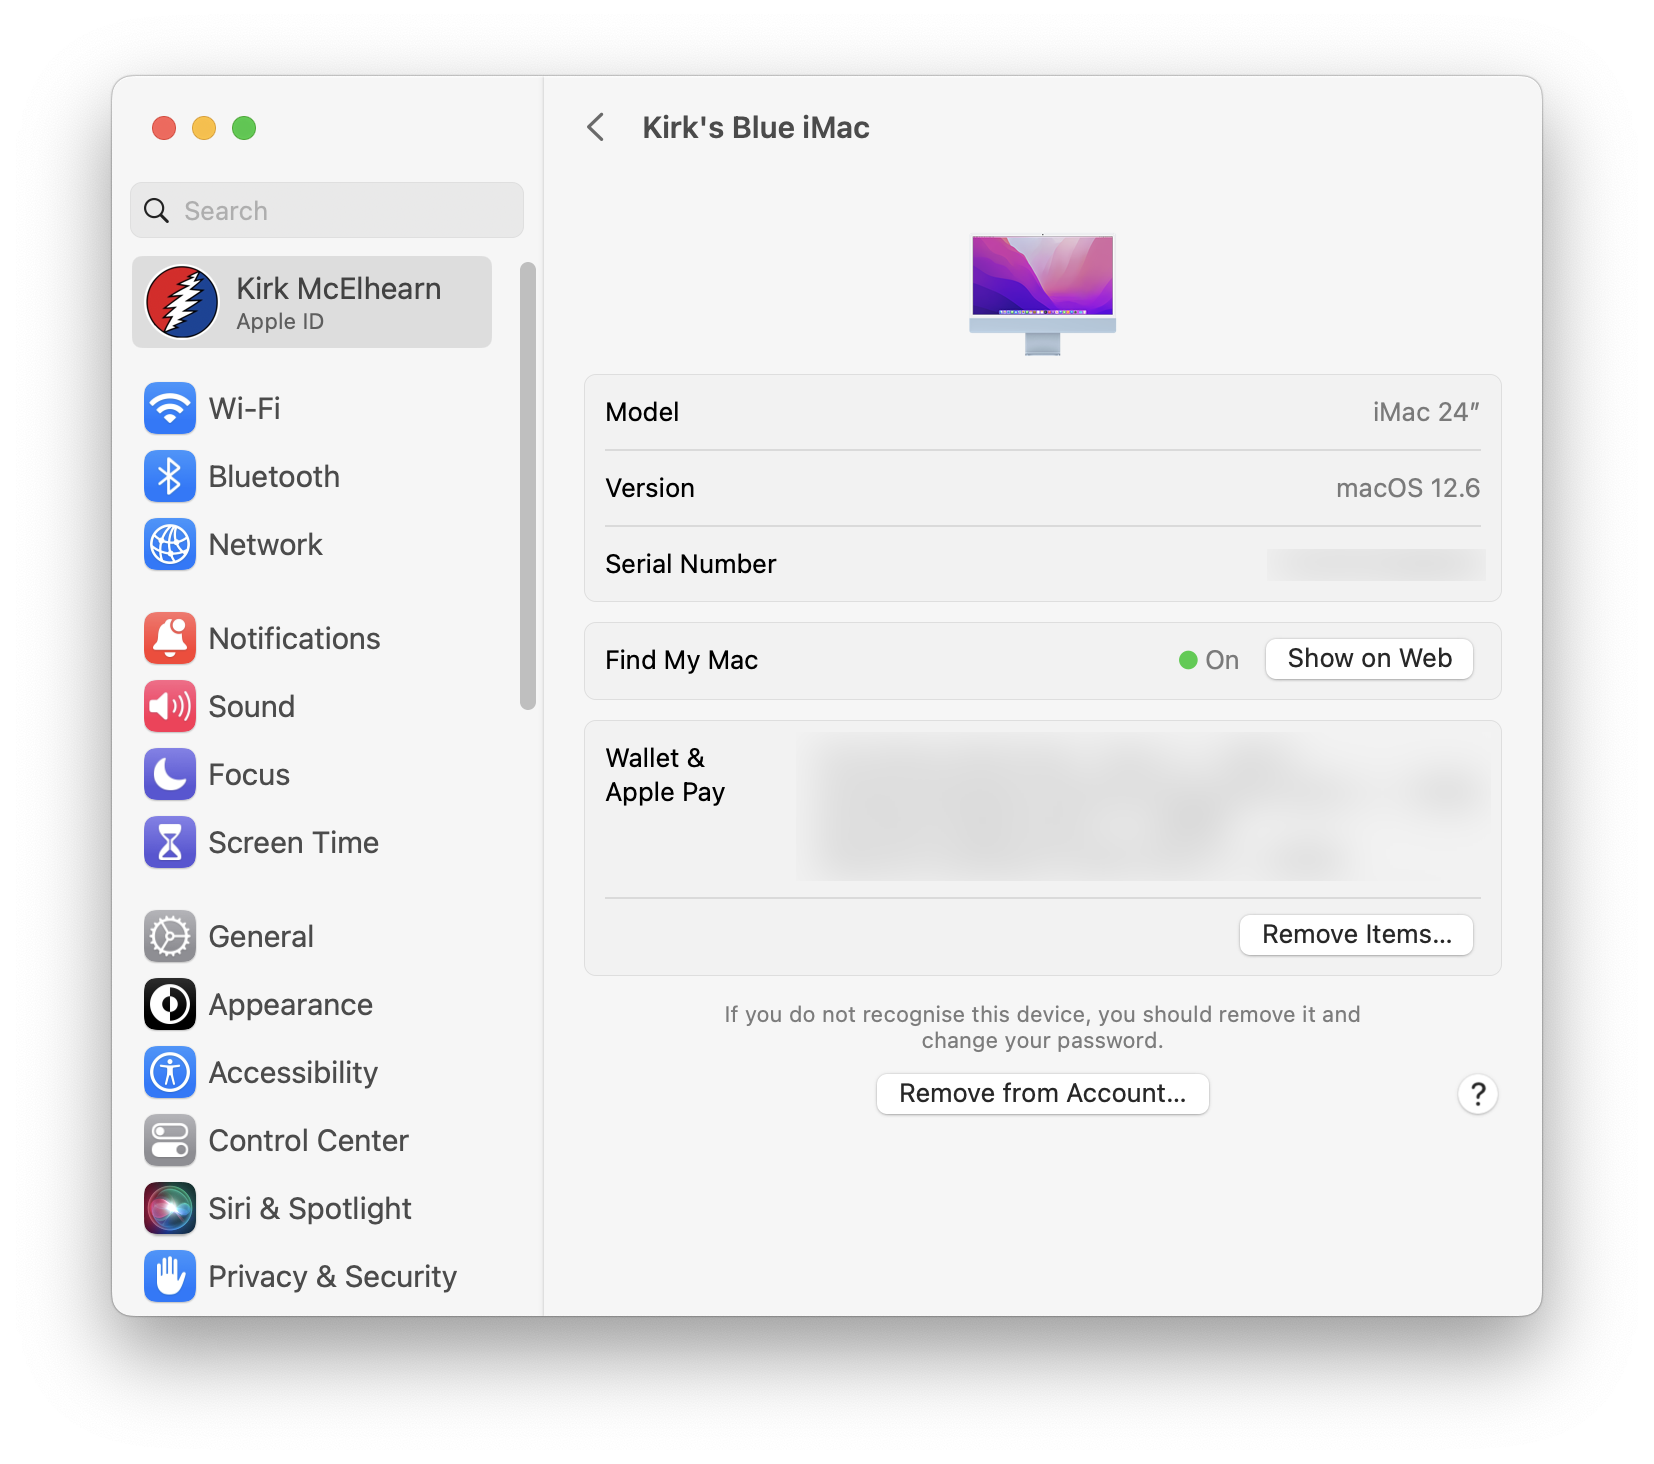Screen dimensions: 1654x1464
Task: Select Screen Time label in sidebar
Action: [293, 843]
